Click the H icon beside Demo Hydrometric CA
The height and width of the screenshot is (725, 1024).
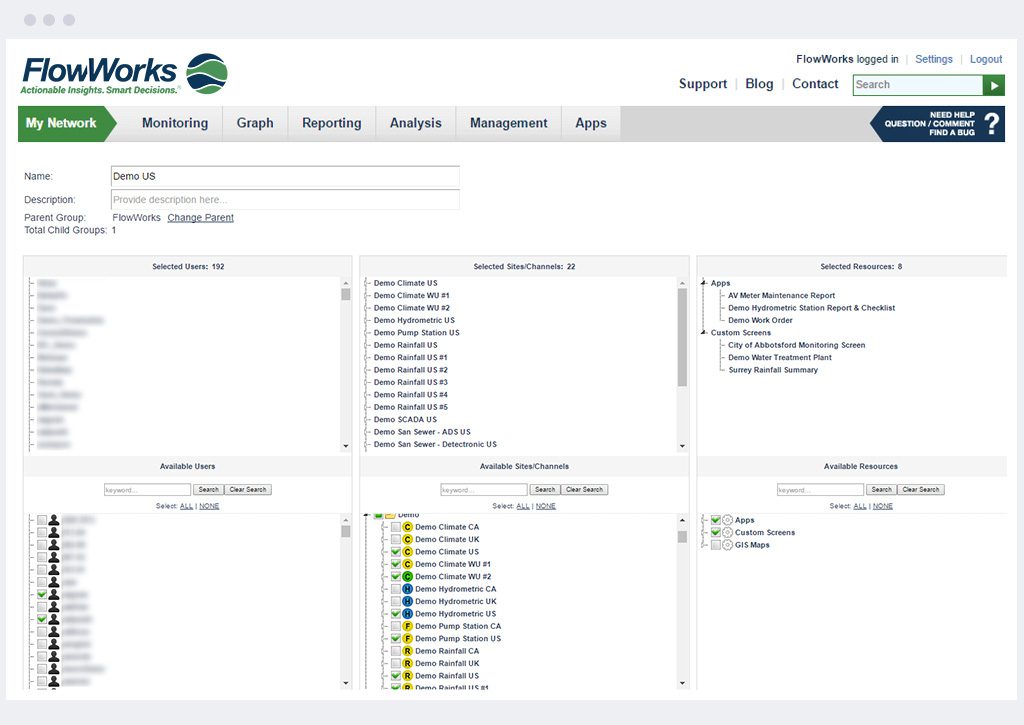tap(408, 589)
